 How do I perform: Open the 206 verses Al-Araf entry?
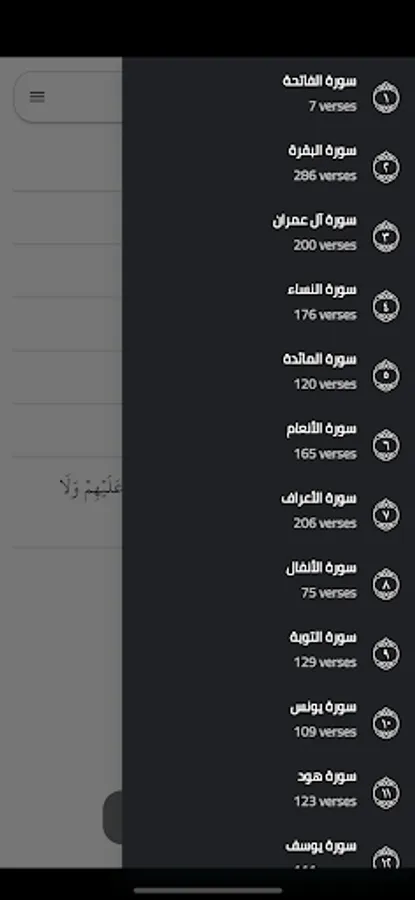tap(269, 510)
